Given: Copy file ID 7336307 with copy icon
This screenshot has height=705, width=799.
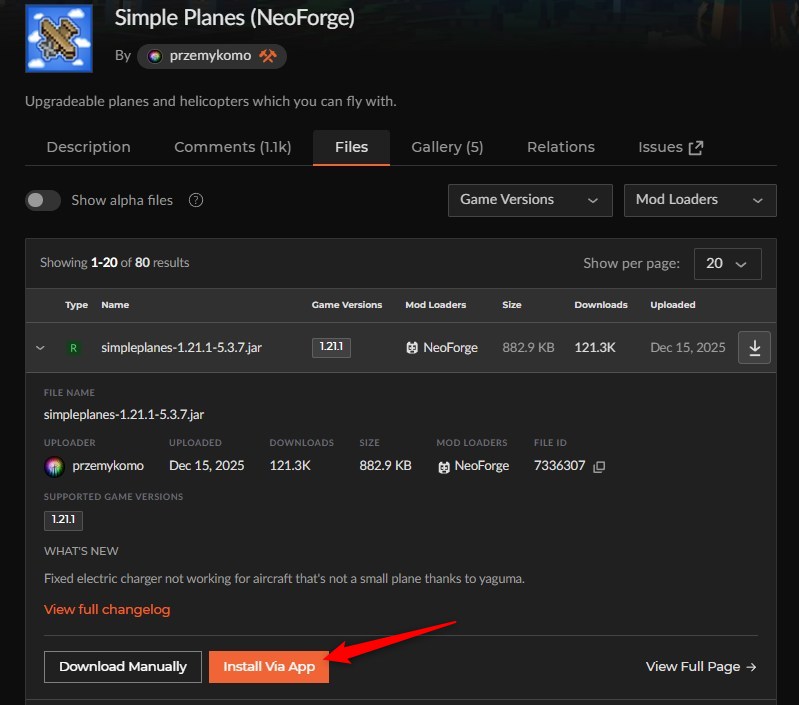Looking at the screenshot, I should [599, 466].
